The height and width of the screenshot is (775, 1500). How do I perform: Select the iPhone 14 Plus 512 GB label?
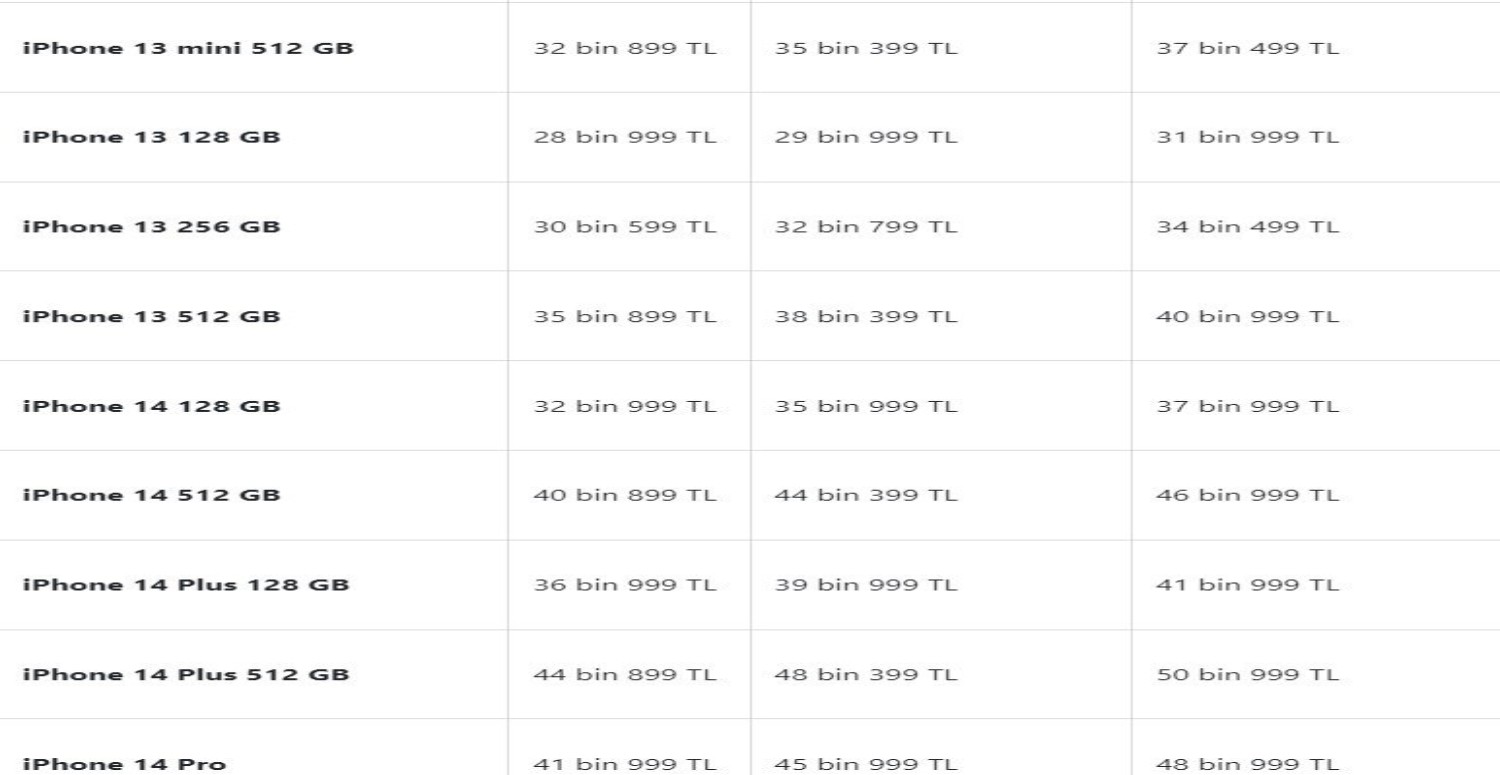(x=186, y=675)
